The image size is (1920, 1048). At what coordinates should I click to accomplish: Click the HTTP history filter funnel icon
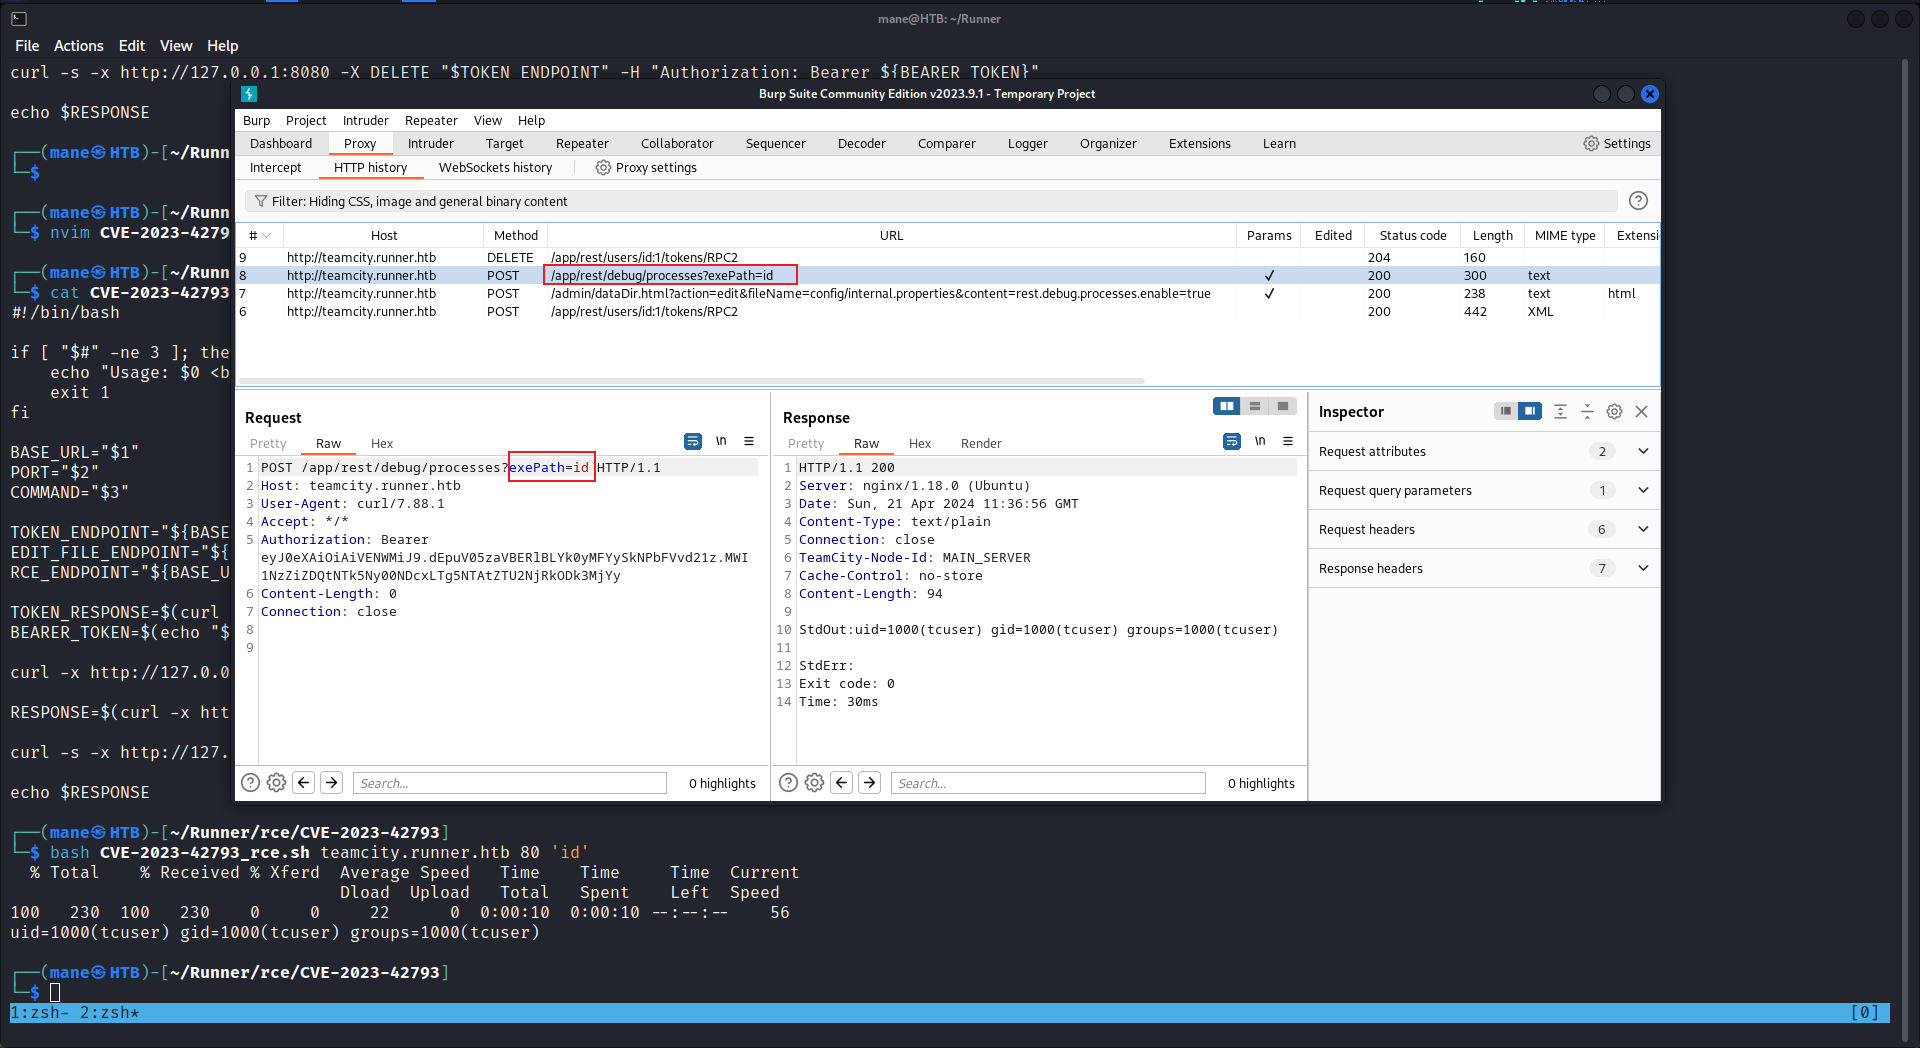click(x=260, y=201)
